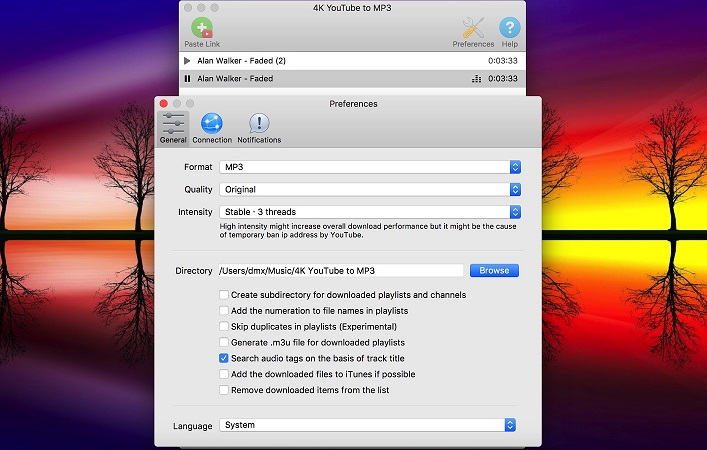707x450 pixels.
Task: Open Preferences from the main toolbar
Action: click(473, 28)
